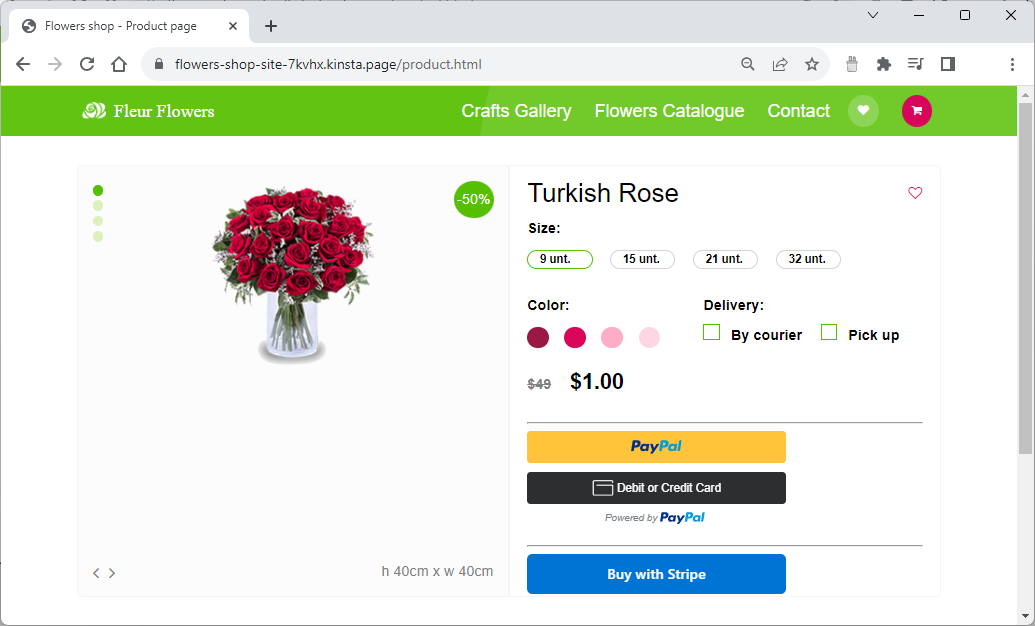
Task: Open the browser side panel
Action: [x=946, y=63]
